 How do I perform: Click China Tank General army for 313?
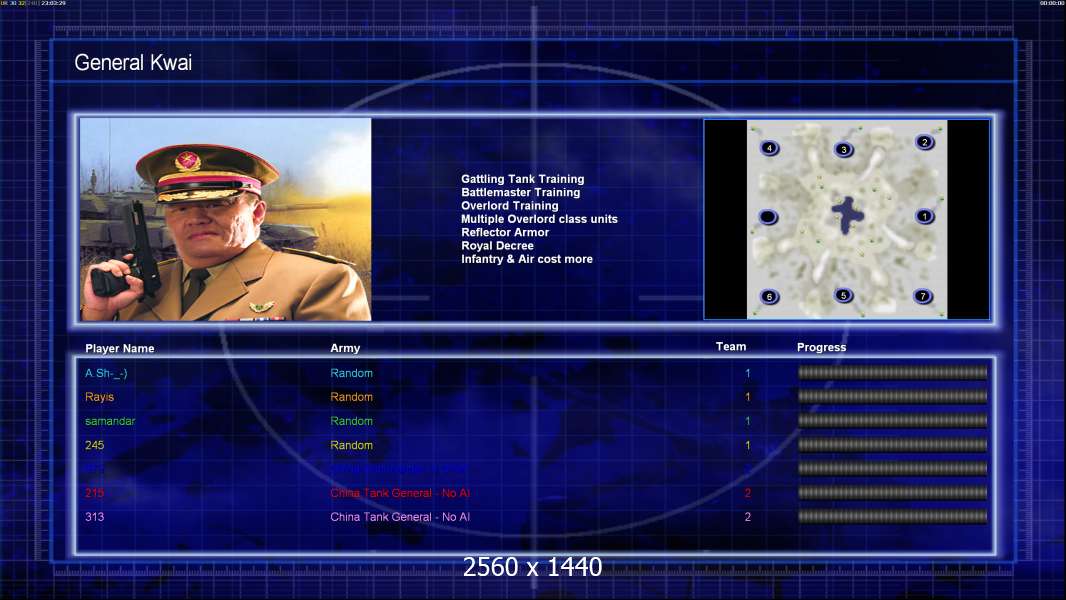click(x=400, y=517)
